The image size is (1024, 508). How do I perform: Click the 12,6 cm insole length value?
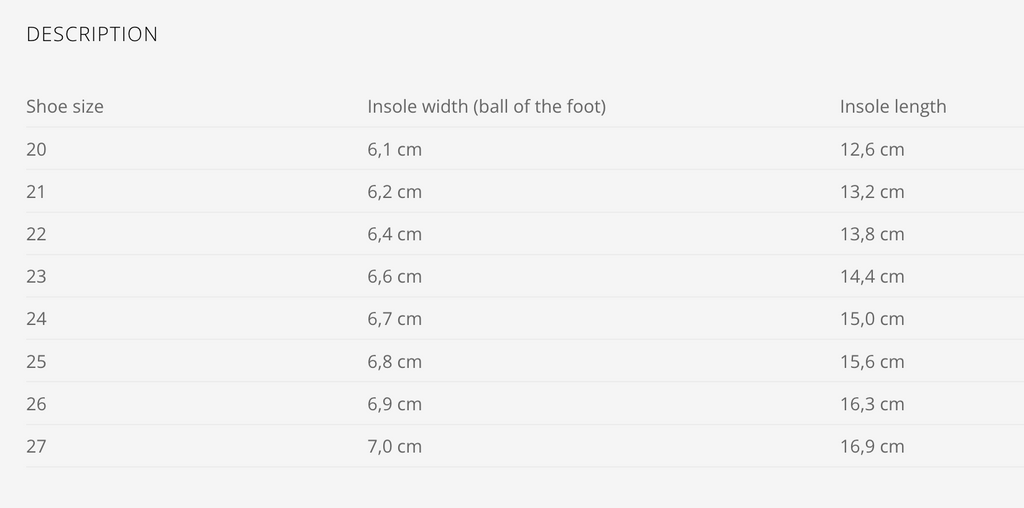pos(871,149)
